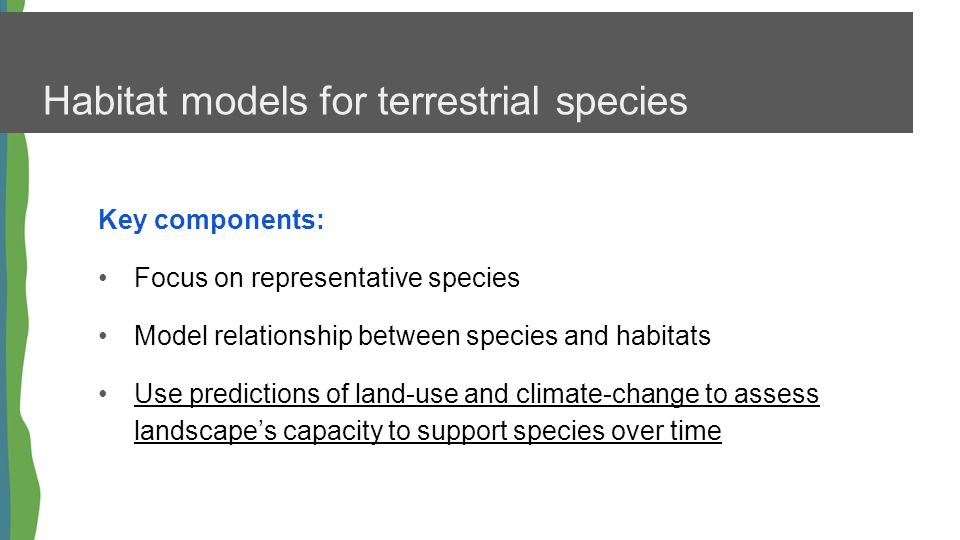The width and height of the screenshot is (960, 540).
Task: Click the word "habitats" ending the second bullet
Action: (663, 336)
